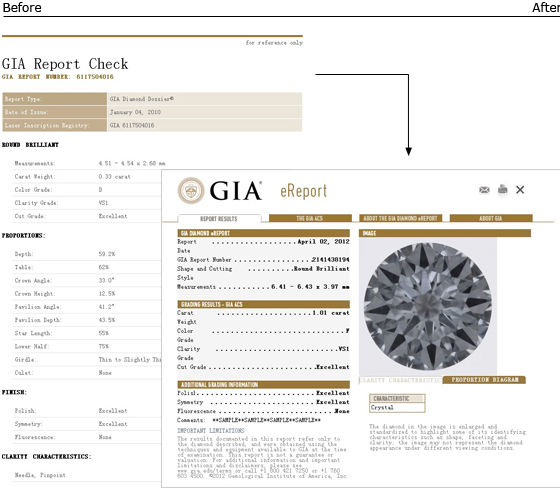Click the GIA seal logo
560x489 pixels.
pyautogui.click(x=191, y=191)
